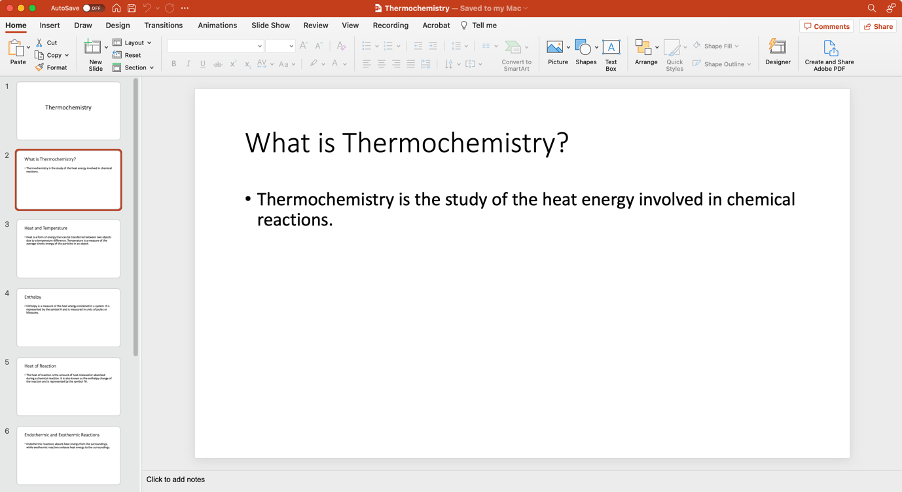Toggle Subscript formatting
The width and height of the screenshot is (902, 492).
pyautogui.click(x=247, y=64)
